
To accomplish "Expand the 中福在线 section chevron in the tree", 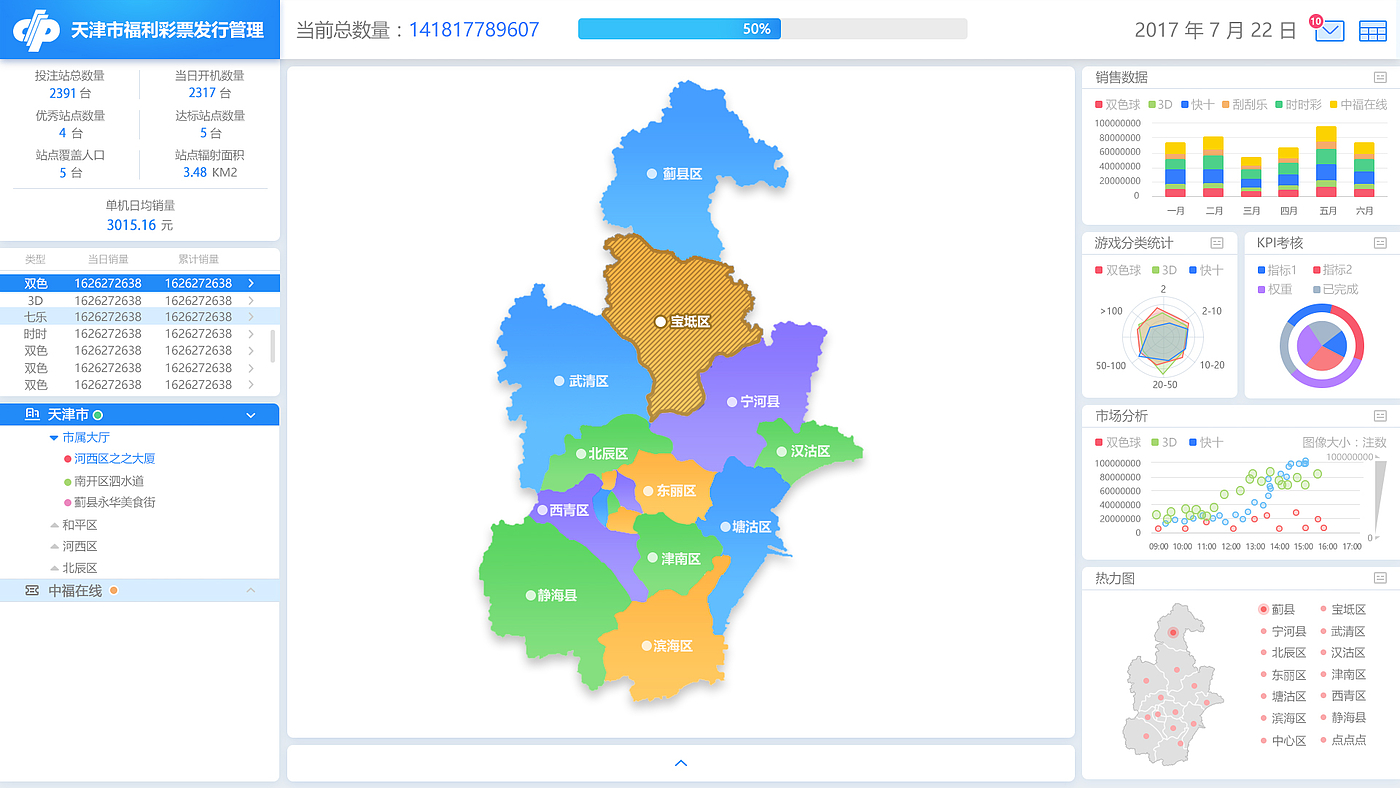I will tap(251, 591).
